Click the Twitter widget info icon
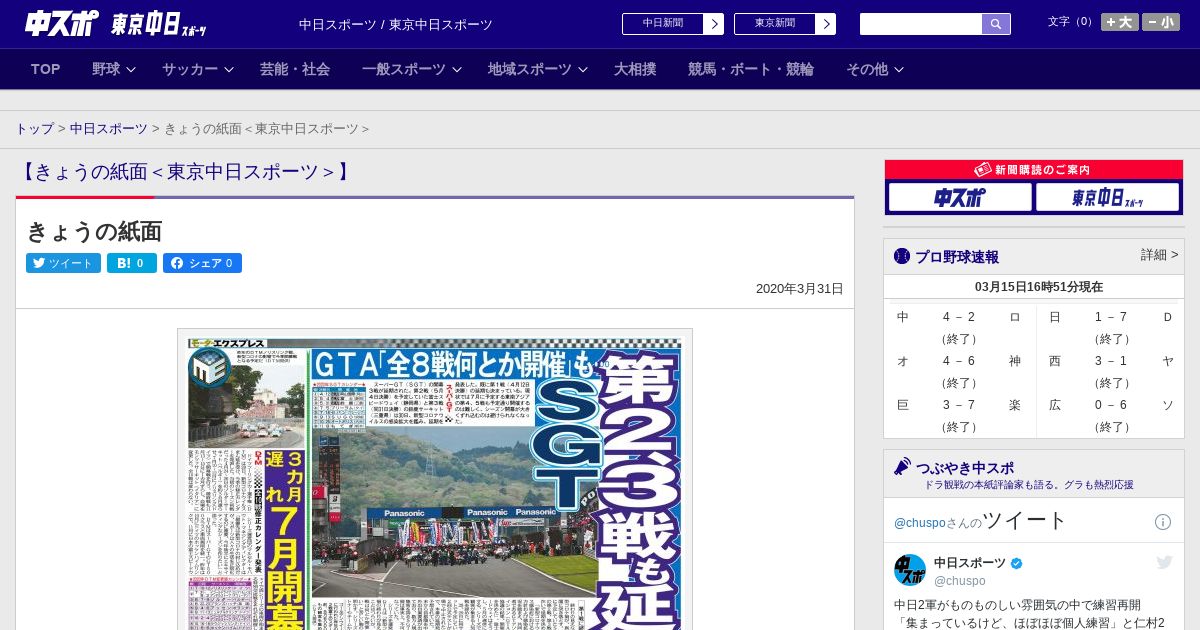The height and width of the screenshot is (630, 1200). coord(1163,522)
